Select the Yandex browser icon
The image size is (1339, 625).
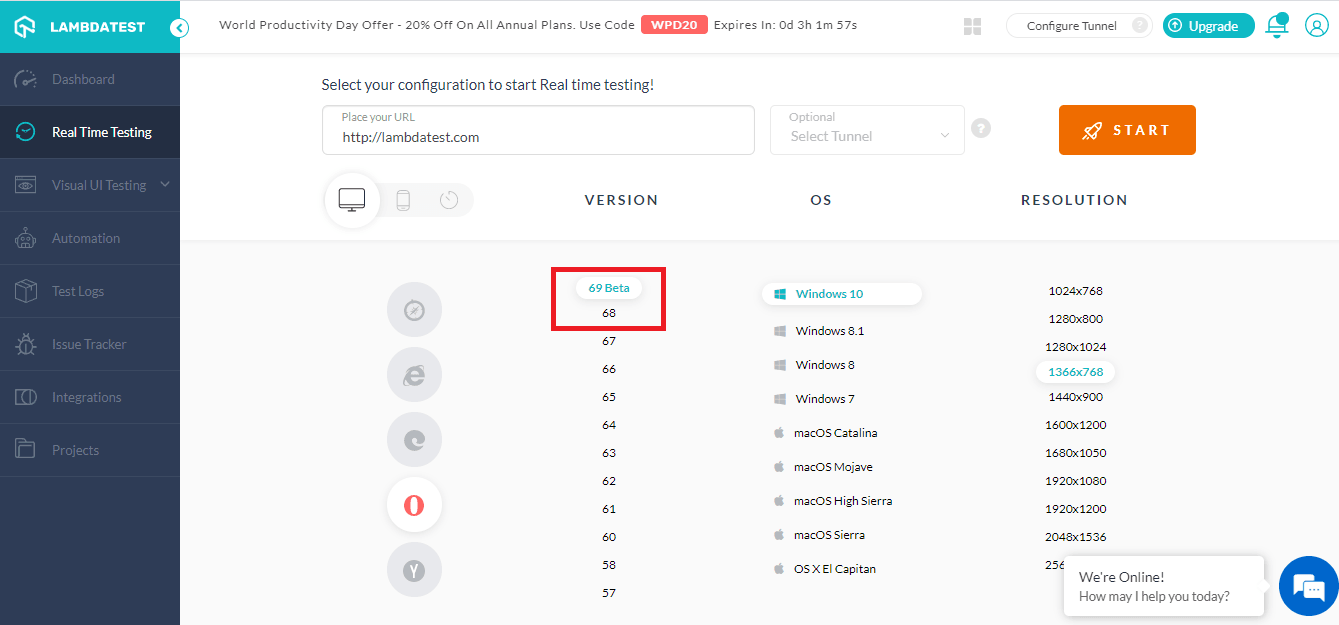[414, 569]
